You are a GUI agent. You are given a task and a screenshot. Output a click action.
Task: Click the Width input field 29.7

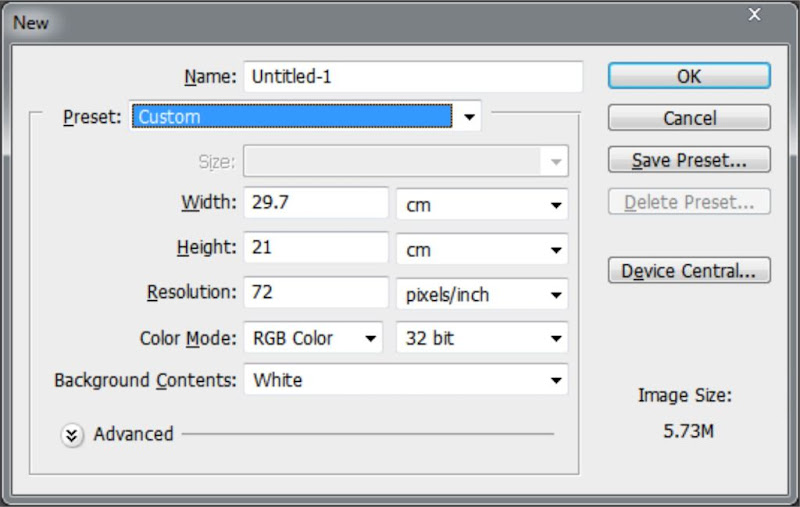coord(316,202)
